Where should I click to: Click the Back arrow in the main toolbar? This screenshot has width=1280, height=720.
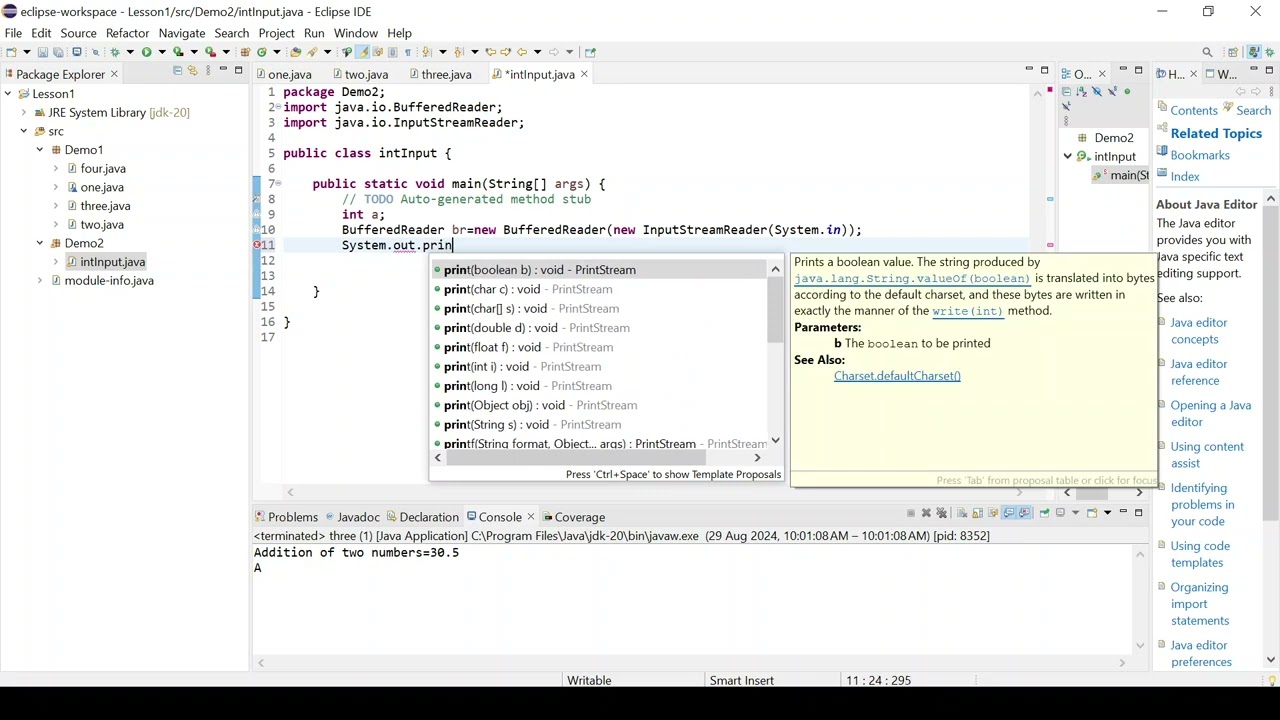coord(521,52)
